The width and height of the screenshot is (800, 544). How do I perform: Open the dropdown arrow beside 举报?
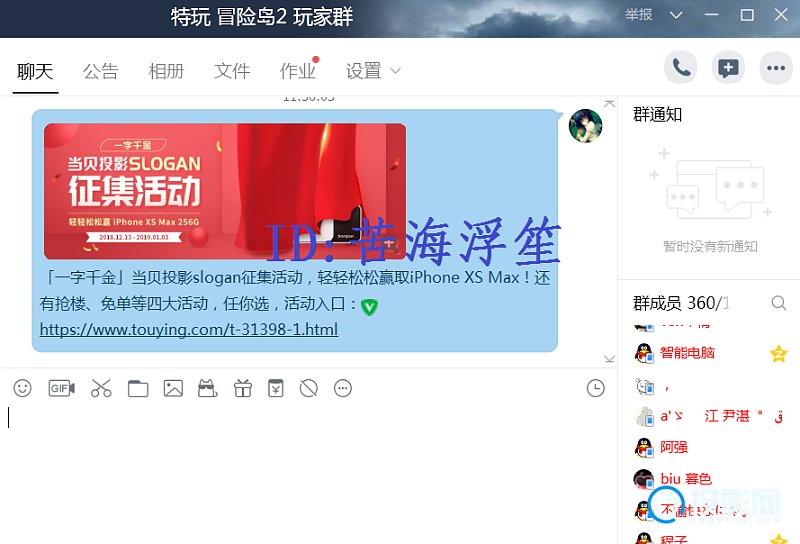(676, 15)
